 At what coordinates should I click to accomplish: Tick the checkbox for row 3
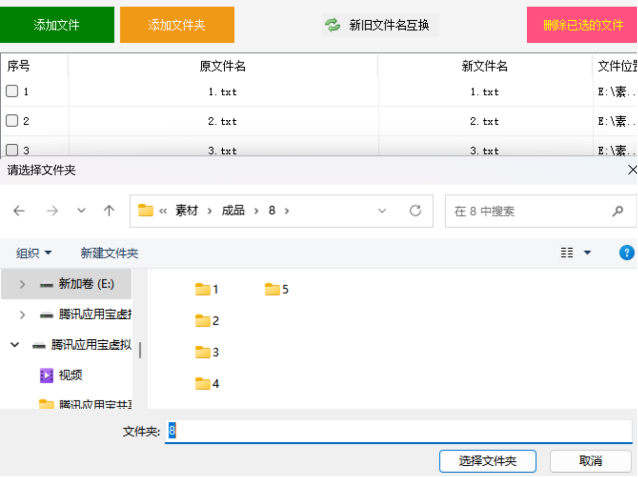pyautogui.click(x=12, y=150)
